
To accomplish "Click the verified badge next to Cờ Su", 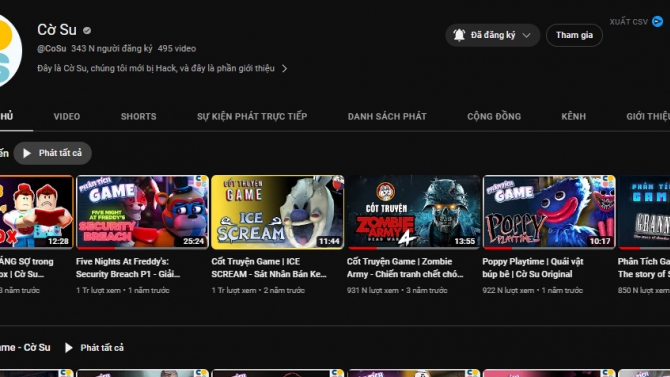I will [x=87, y=30].
